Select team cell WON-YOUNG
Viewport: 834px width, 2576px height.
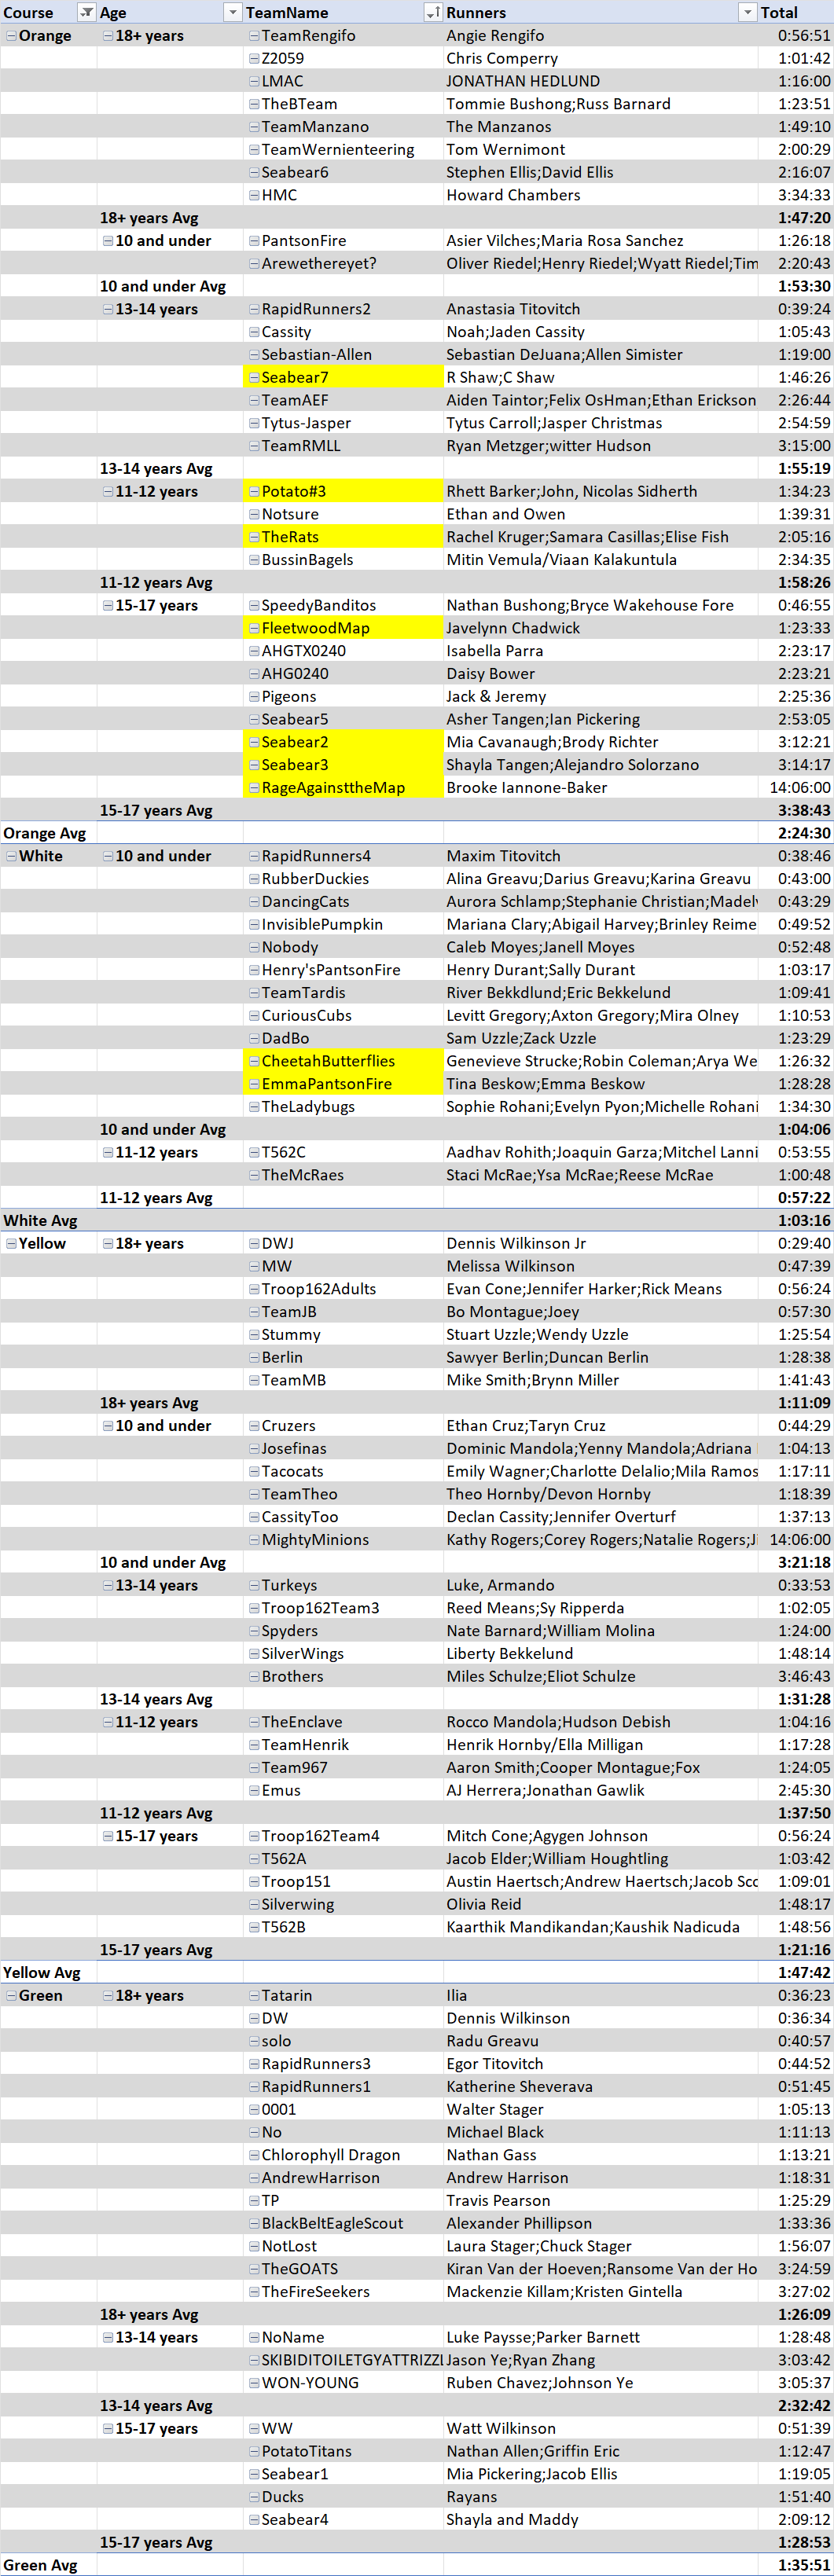(x=343, y=2383)
